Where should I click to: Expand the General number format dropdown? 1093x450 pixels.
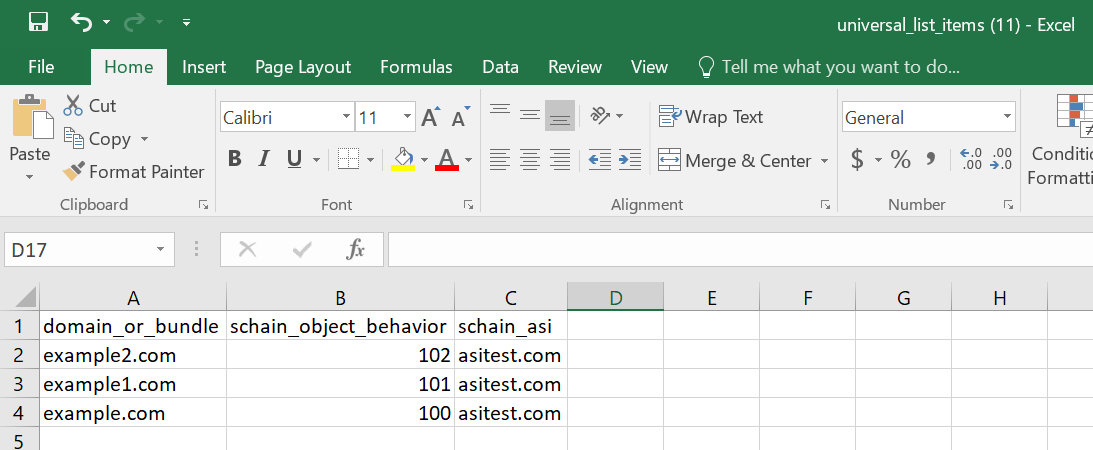point(1006,117)
